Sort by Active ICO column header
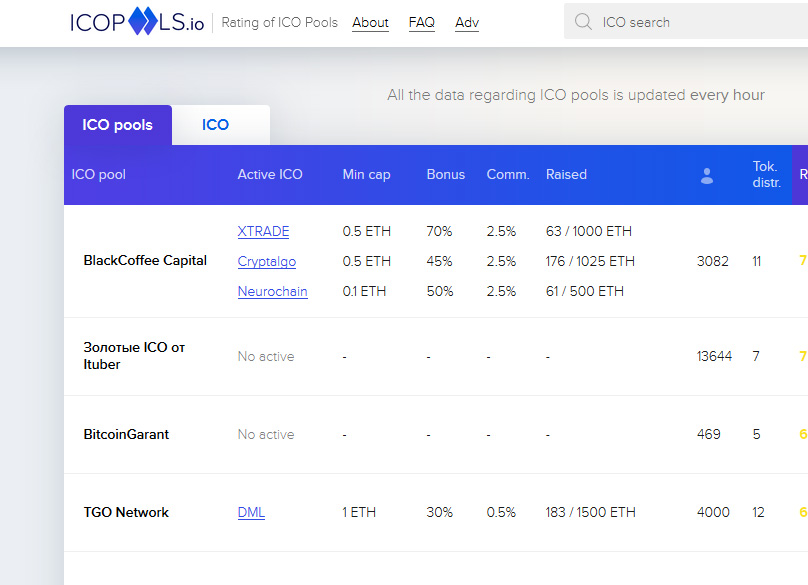This screenshot has width=808, height=585. point(270,175)
